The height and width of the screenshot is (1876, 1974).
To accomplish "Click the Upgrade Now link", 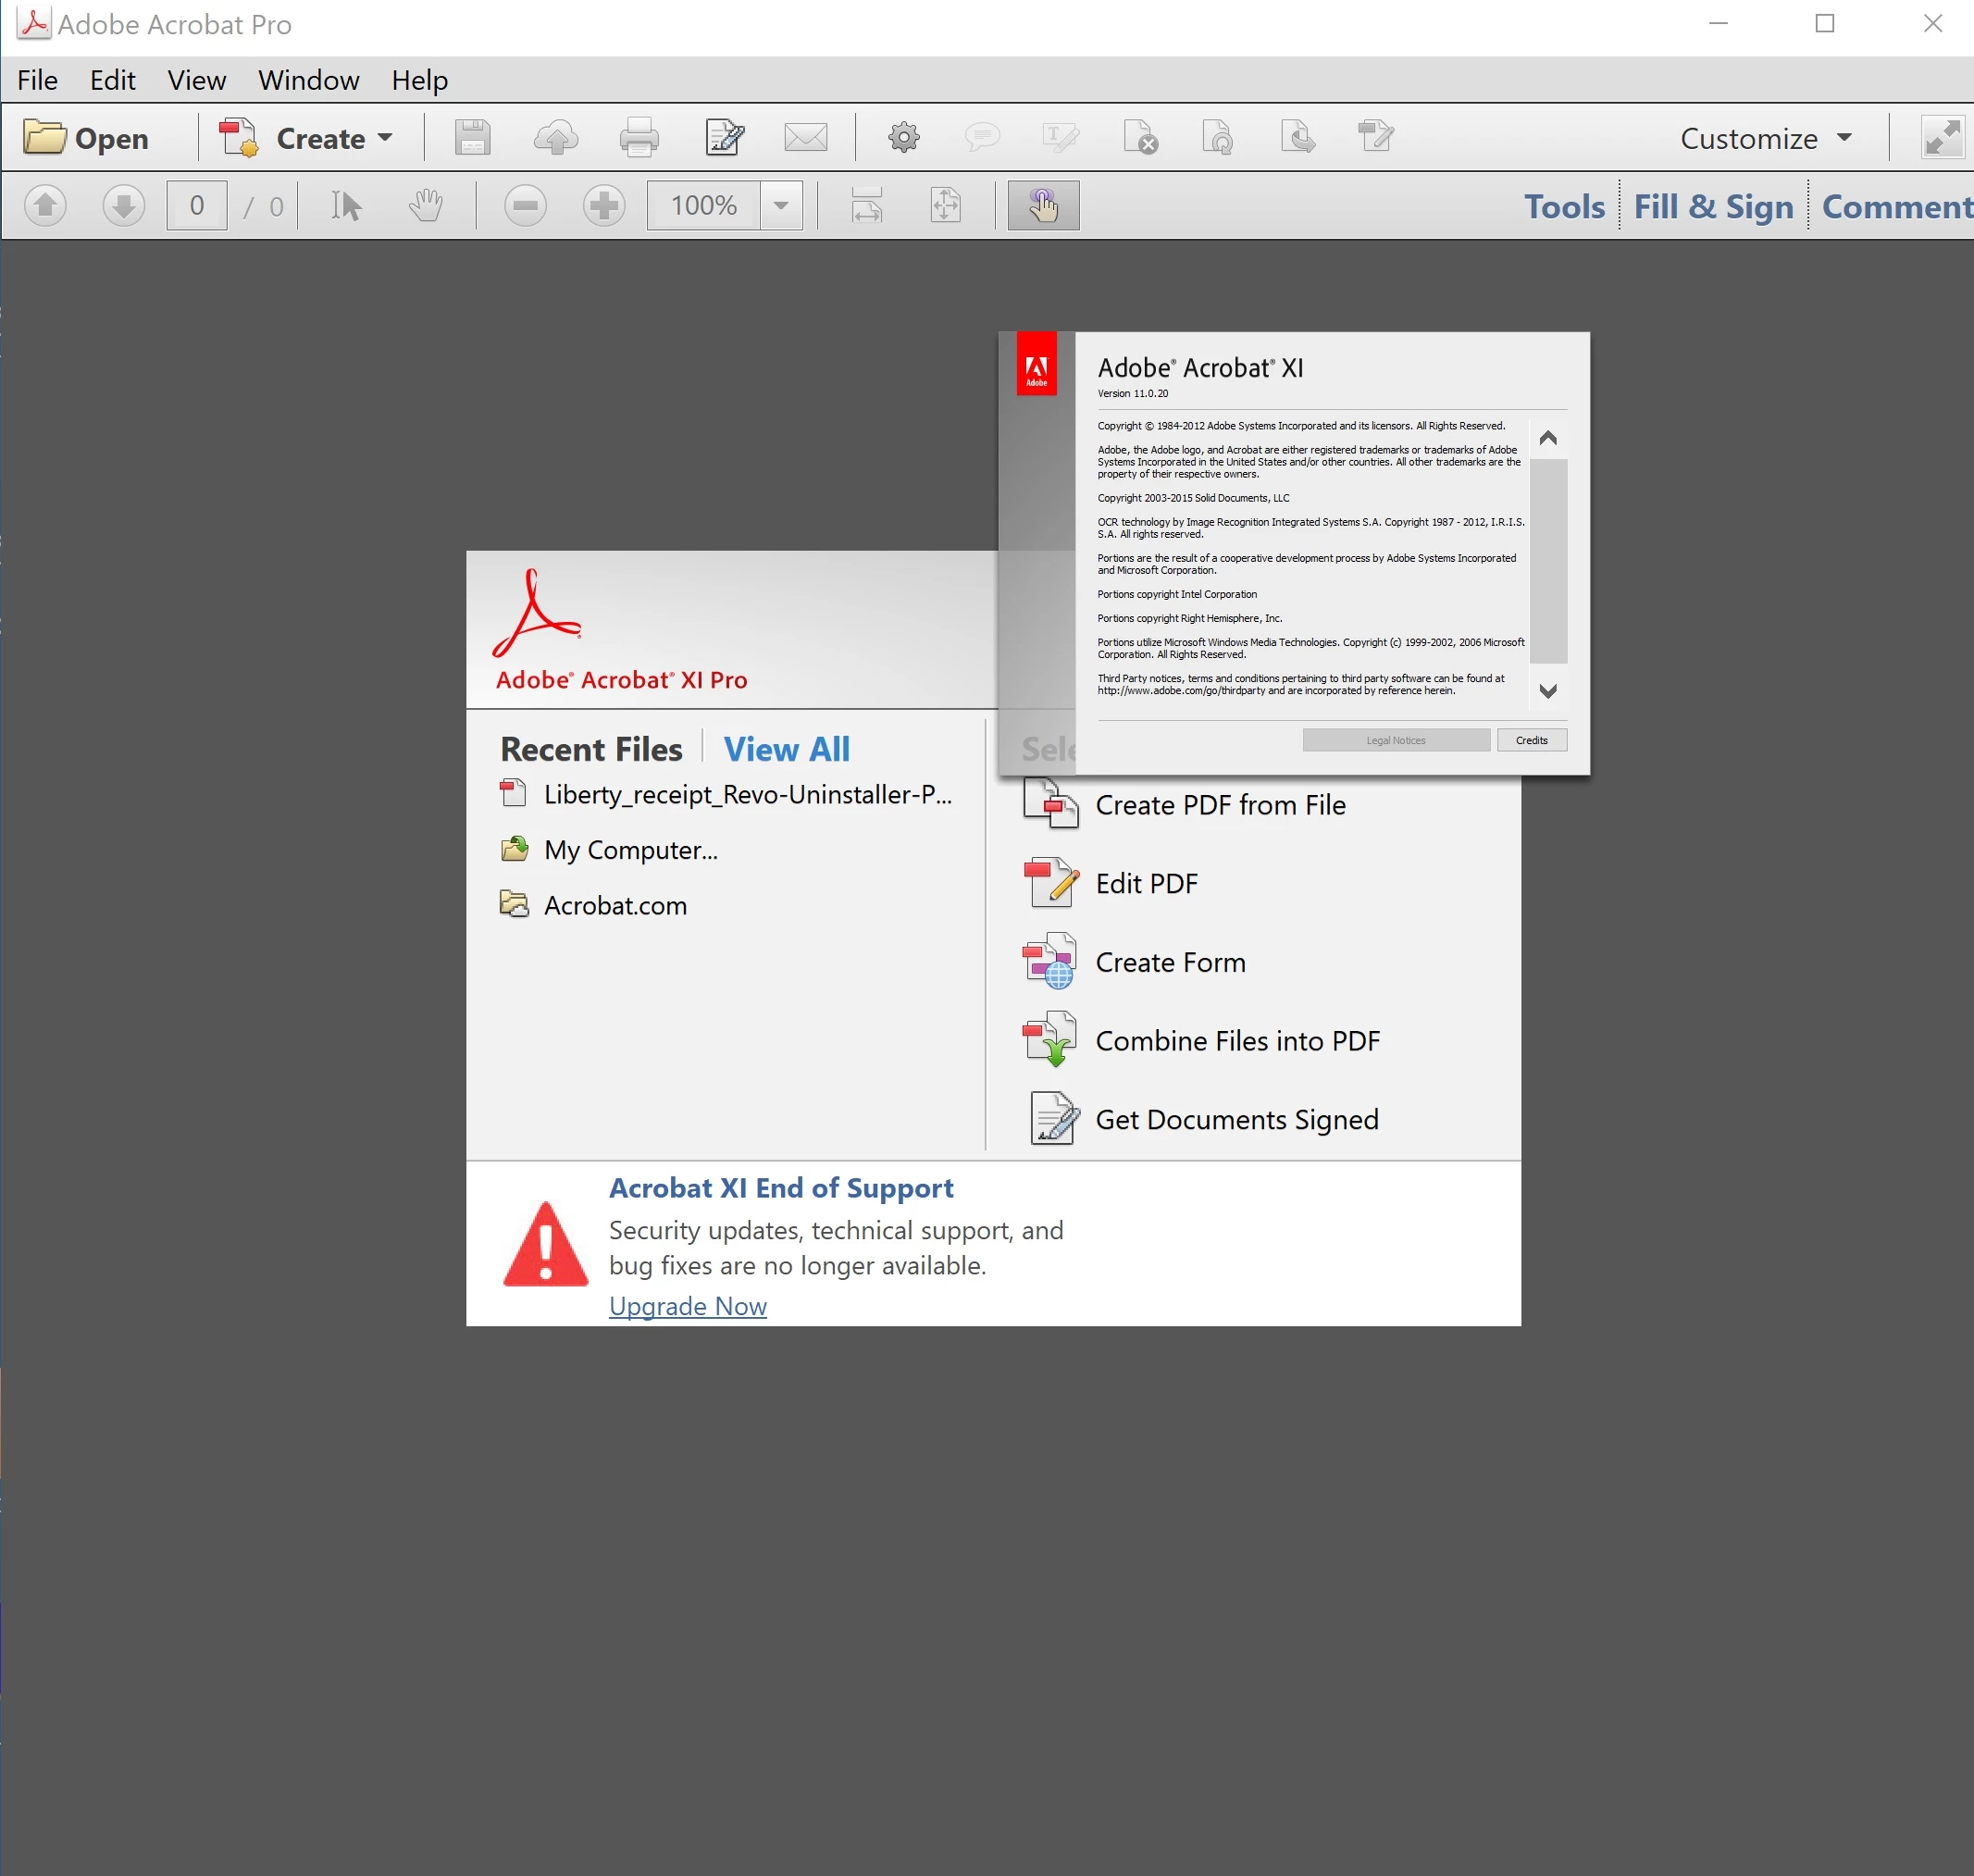I will click(687, 1306).
